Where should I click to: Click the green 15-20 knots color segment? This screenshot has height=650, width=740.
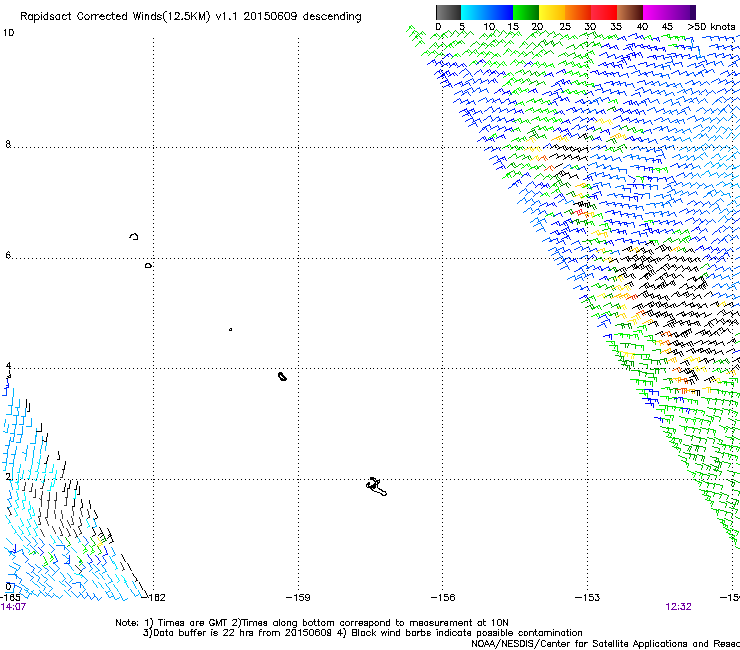coord(526,12)
